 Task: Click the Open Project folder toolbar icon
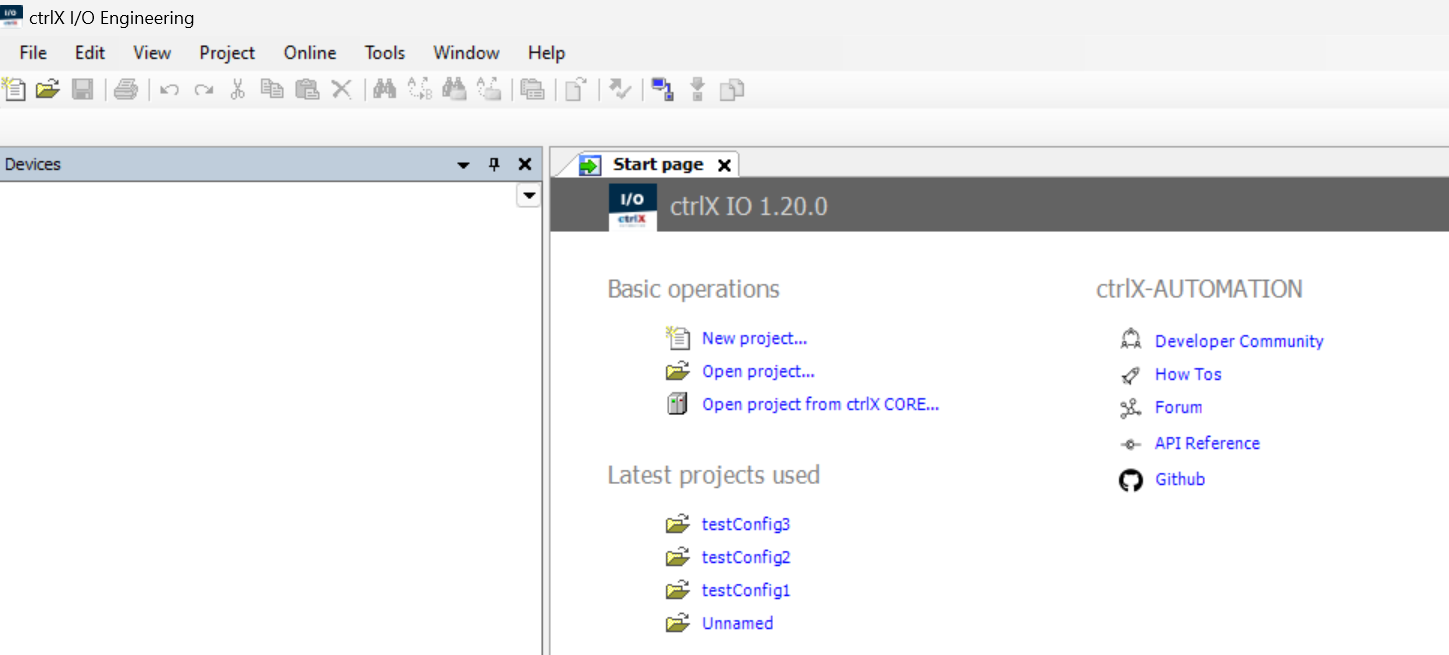[x=47, y=89]
